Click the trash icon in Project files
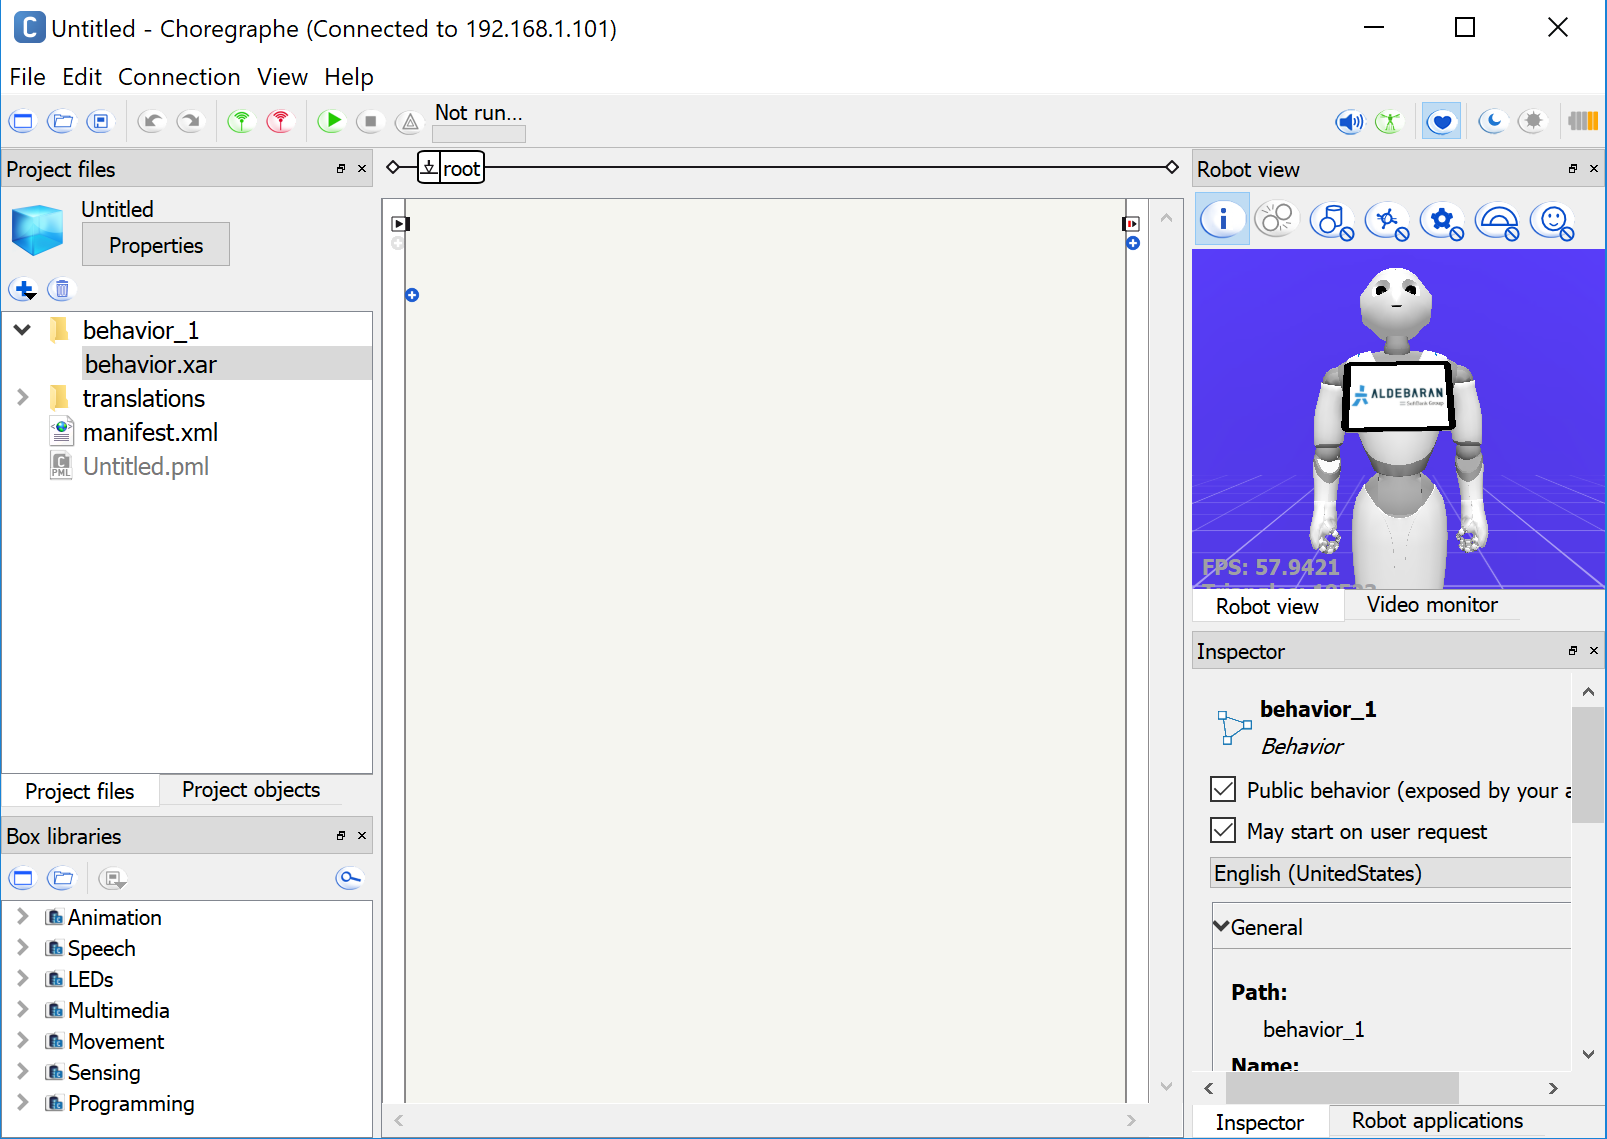 [61, 289]
